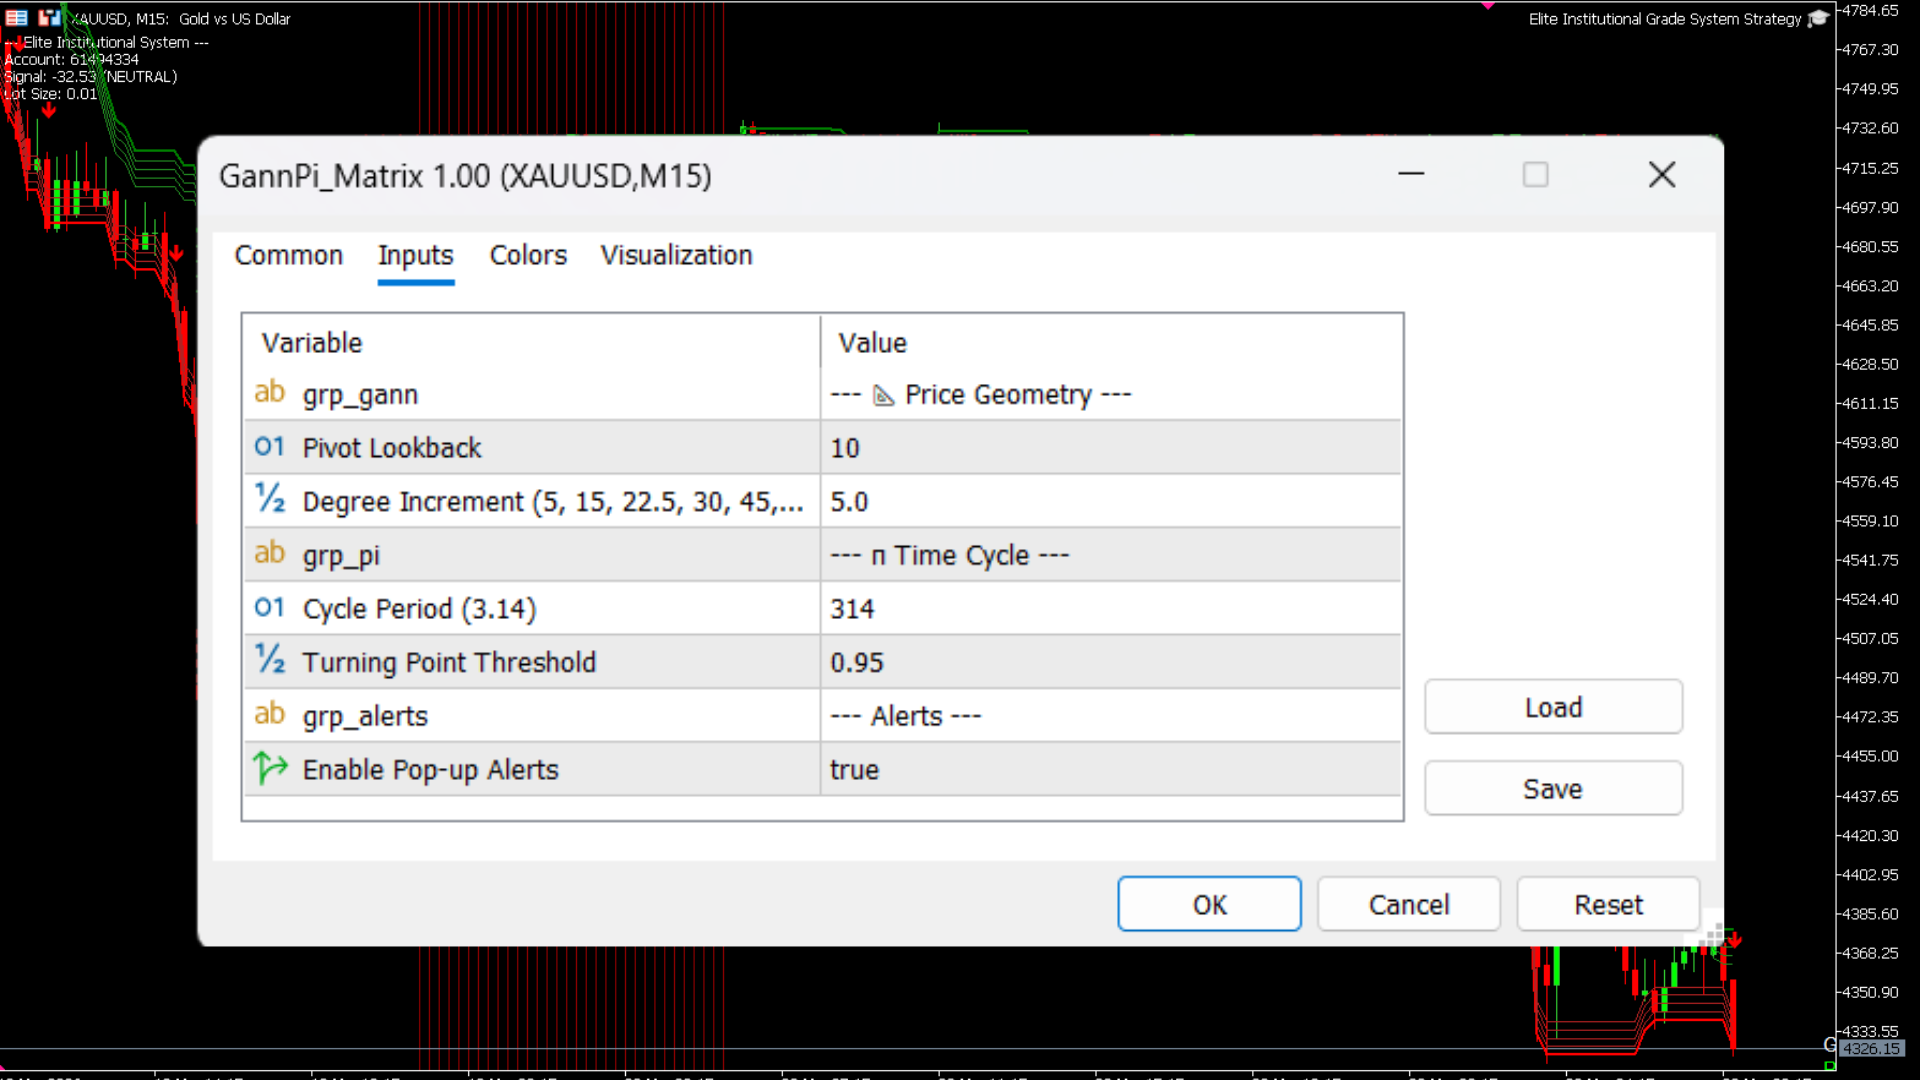
Task: Switch to the Visualization tab
Action: (x=676, y=255)
